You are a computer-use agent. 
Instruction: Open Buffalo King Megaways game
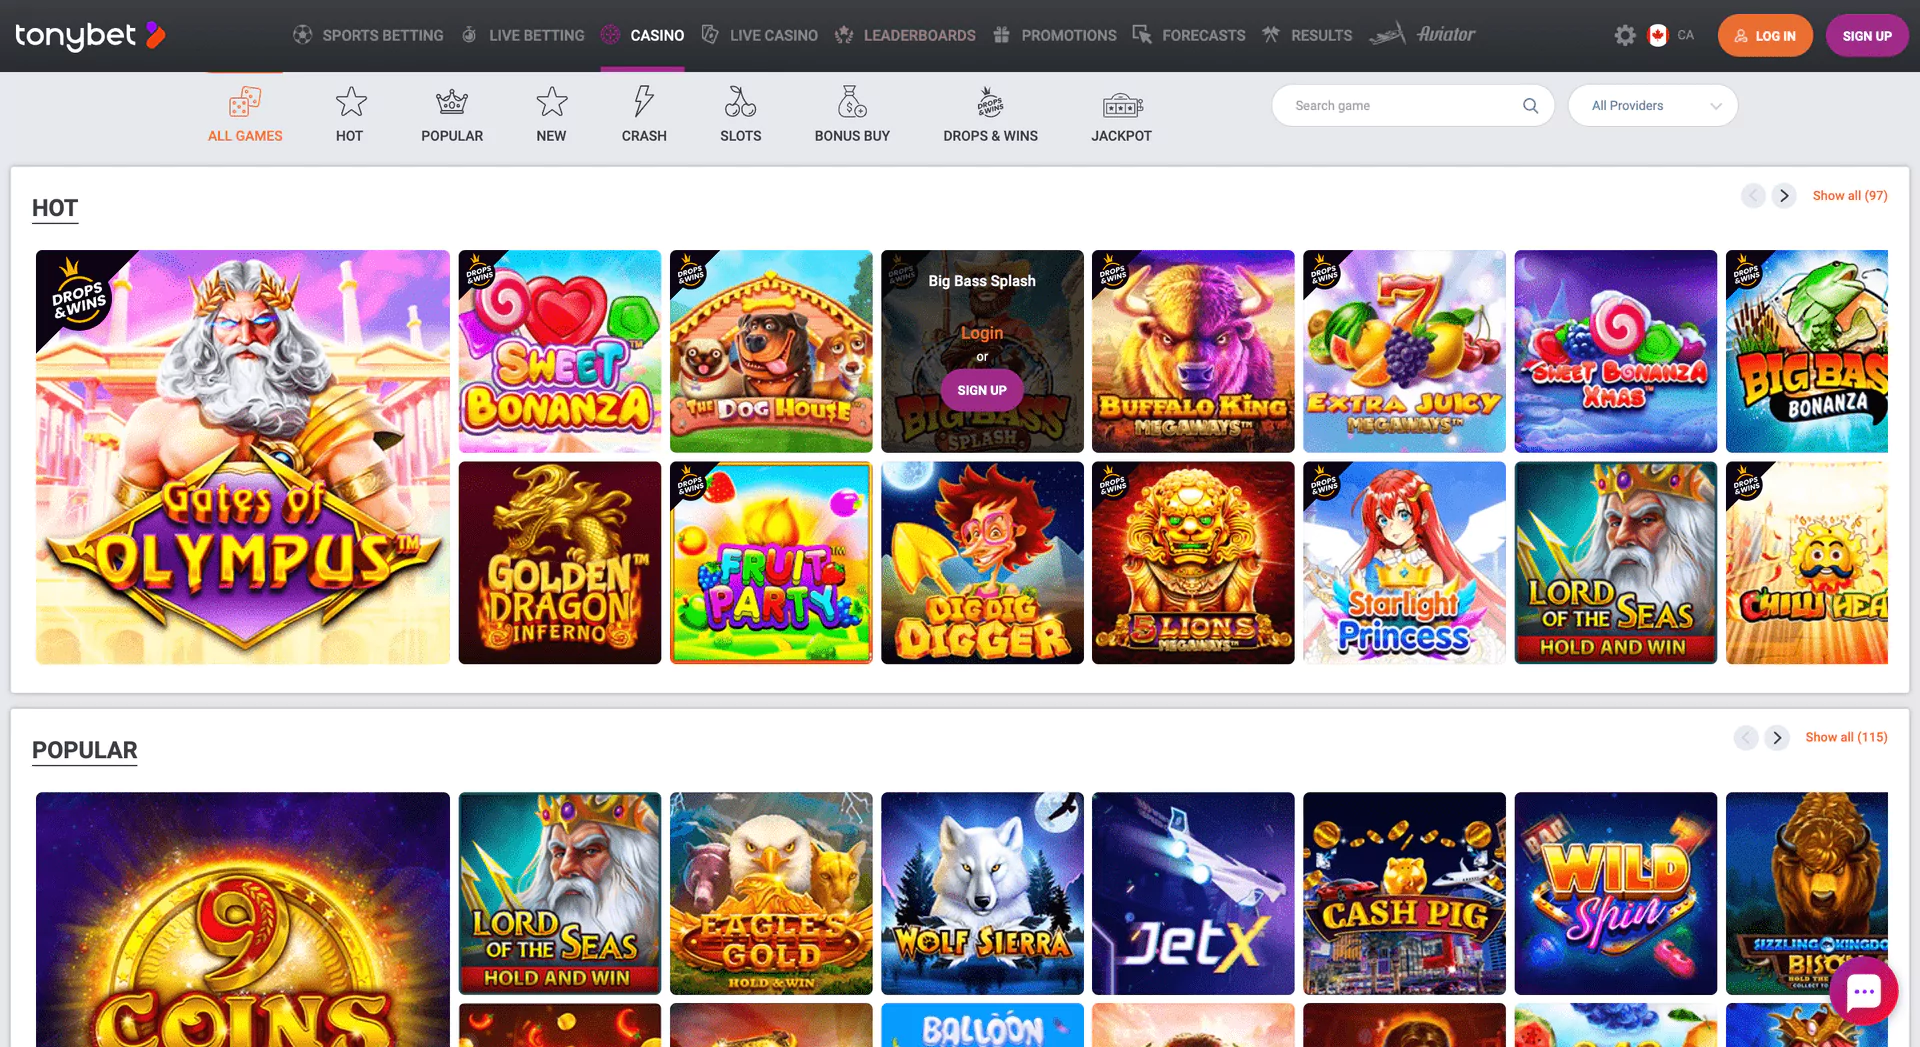[1193, 351]
